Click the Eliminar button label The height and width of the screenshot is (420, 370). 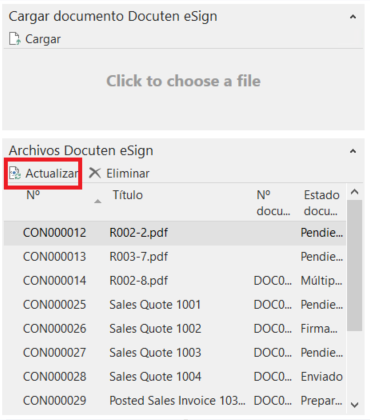(x=128, y=173)
